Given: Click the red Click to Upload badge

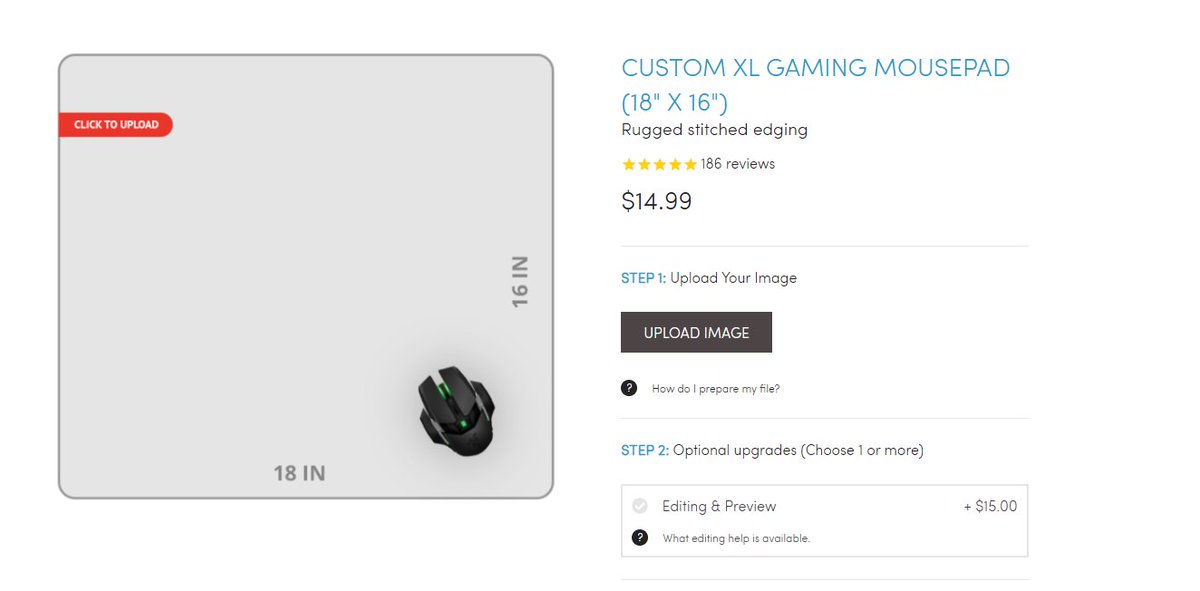Looking at the screenshot, I should [115, 125].
